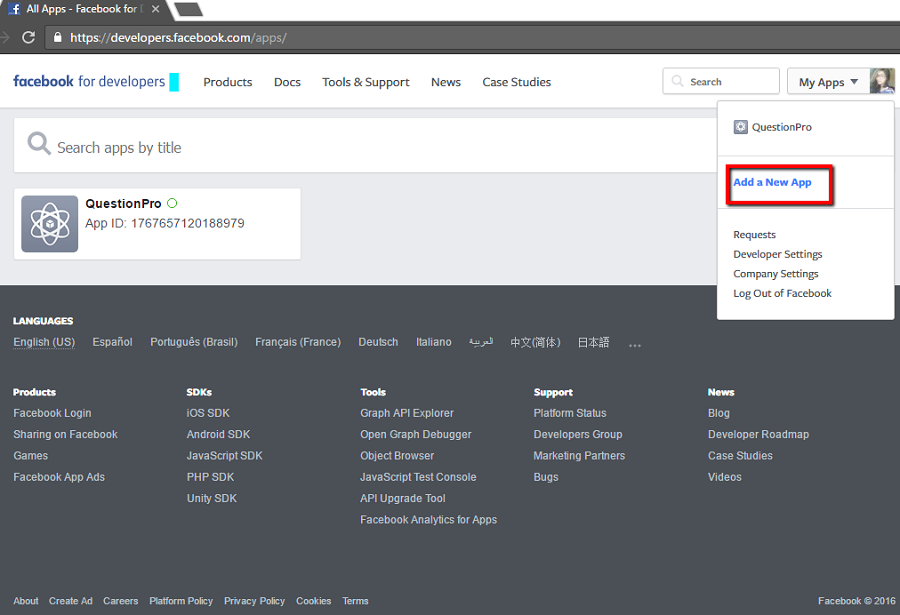Expand more languages with the ellipsis
This screenshot has width=900, height=615.
(634, 344)
